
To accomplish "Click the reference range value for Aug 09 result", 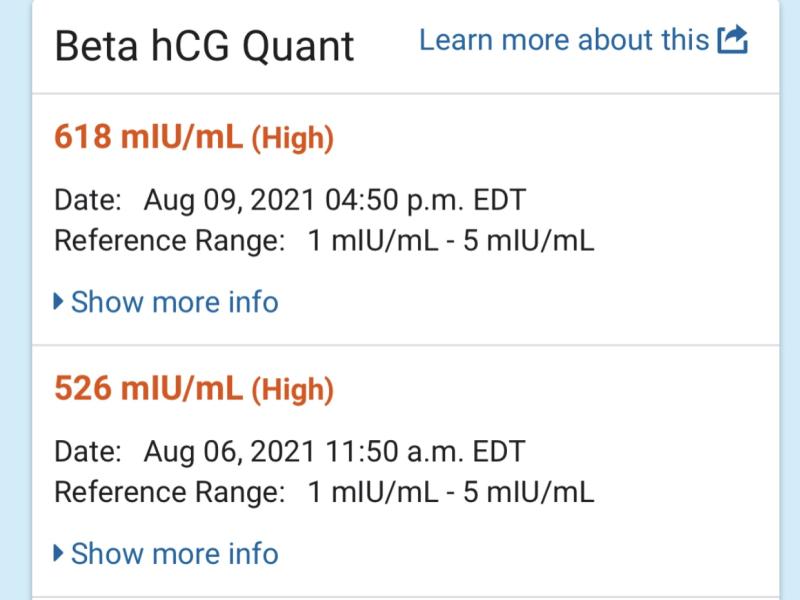I will tap(451, 240).
